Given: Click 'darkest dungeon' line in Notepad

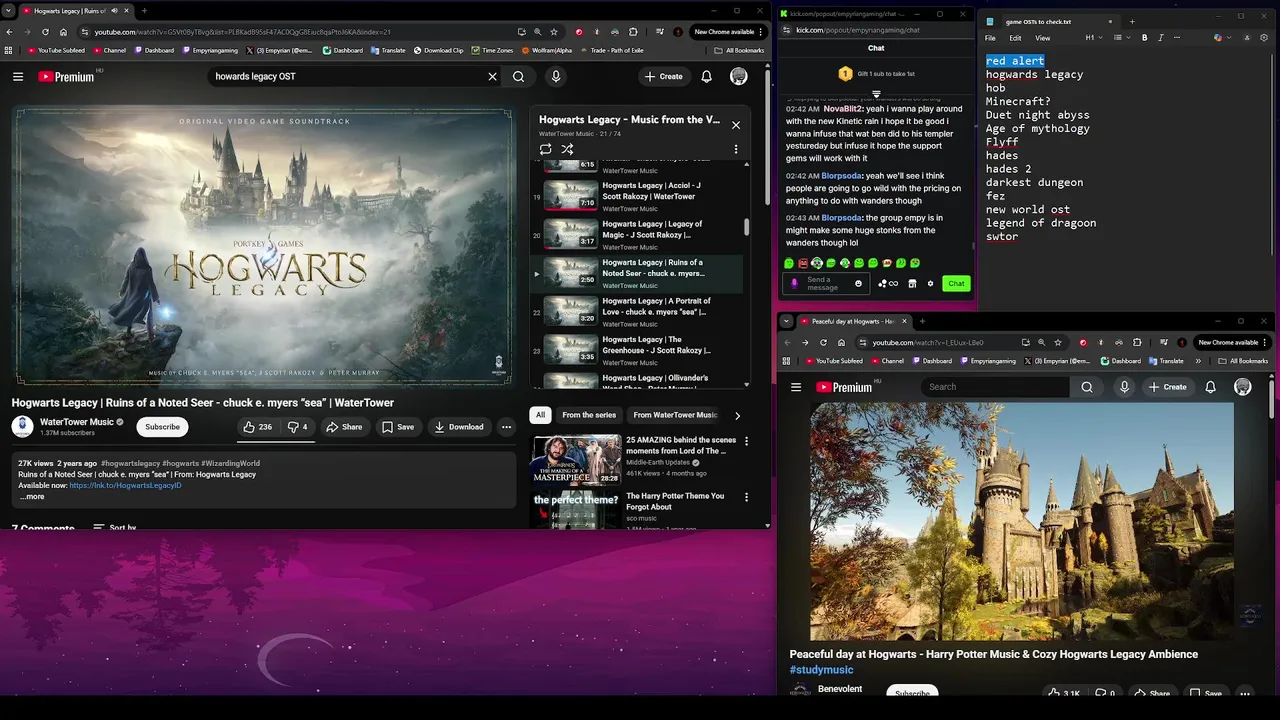Looking at the screenshot, I should click(1034, 183).
